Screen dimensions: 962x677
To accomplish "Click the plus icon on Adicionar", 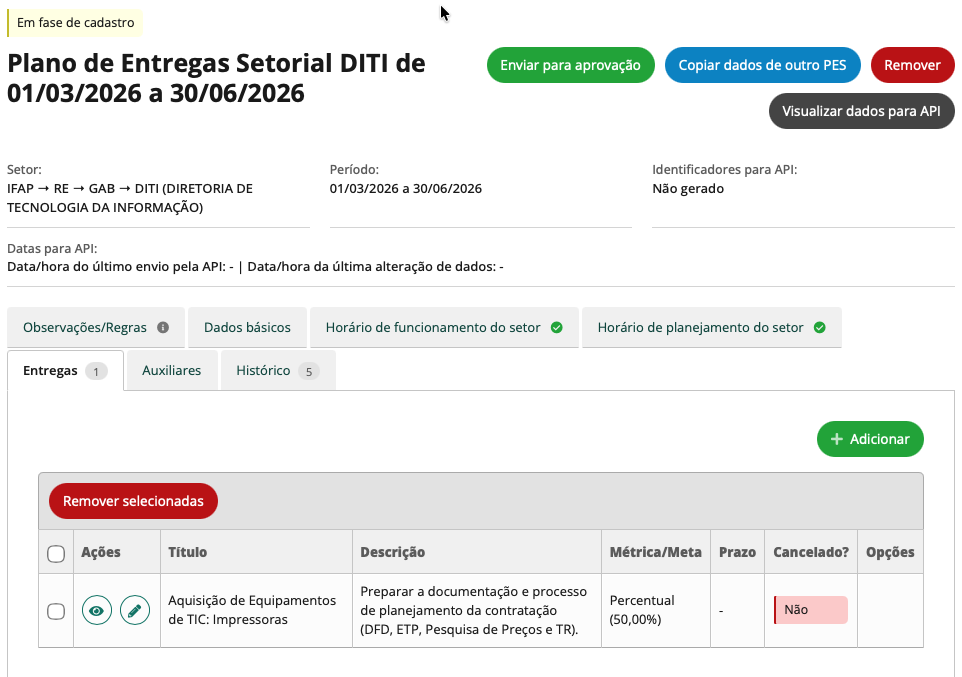I will click(x=837, y=439).
